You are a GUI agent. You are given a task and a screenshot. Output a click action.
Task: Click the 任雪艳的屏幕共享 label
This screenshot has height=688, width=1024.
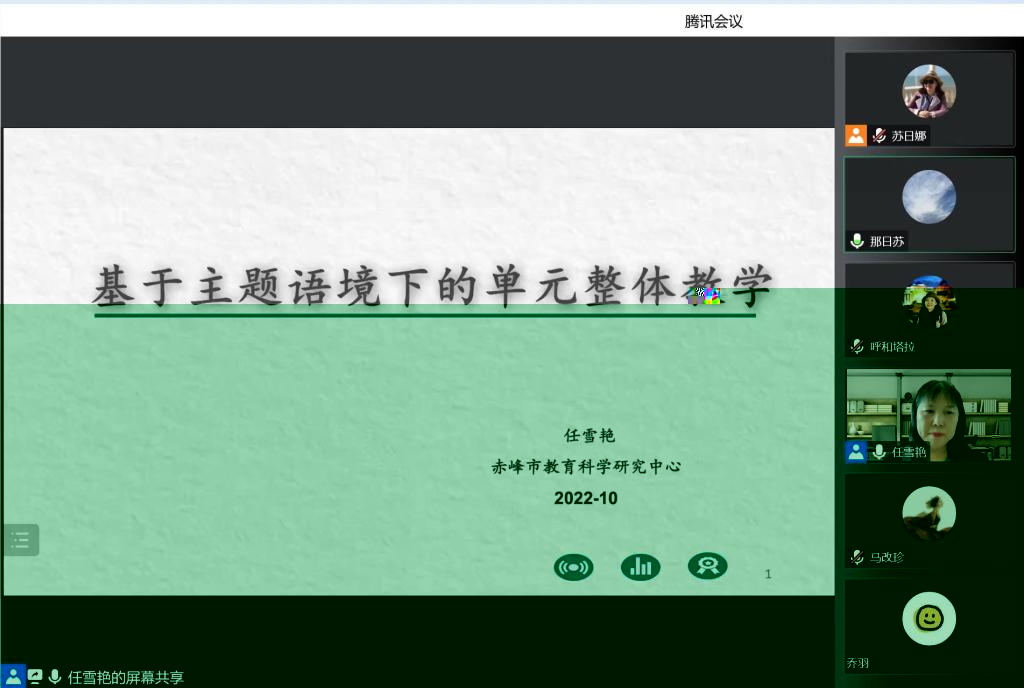click(x=125, y=678)
